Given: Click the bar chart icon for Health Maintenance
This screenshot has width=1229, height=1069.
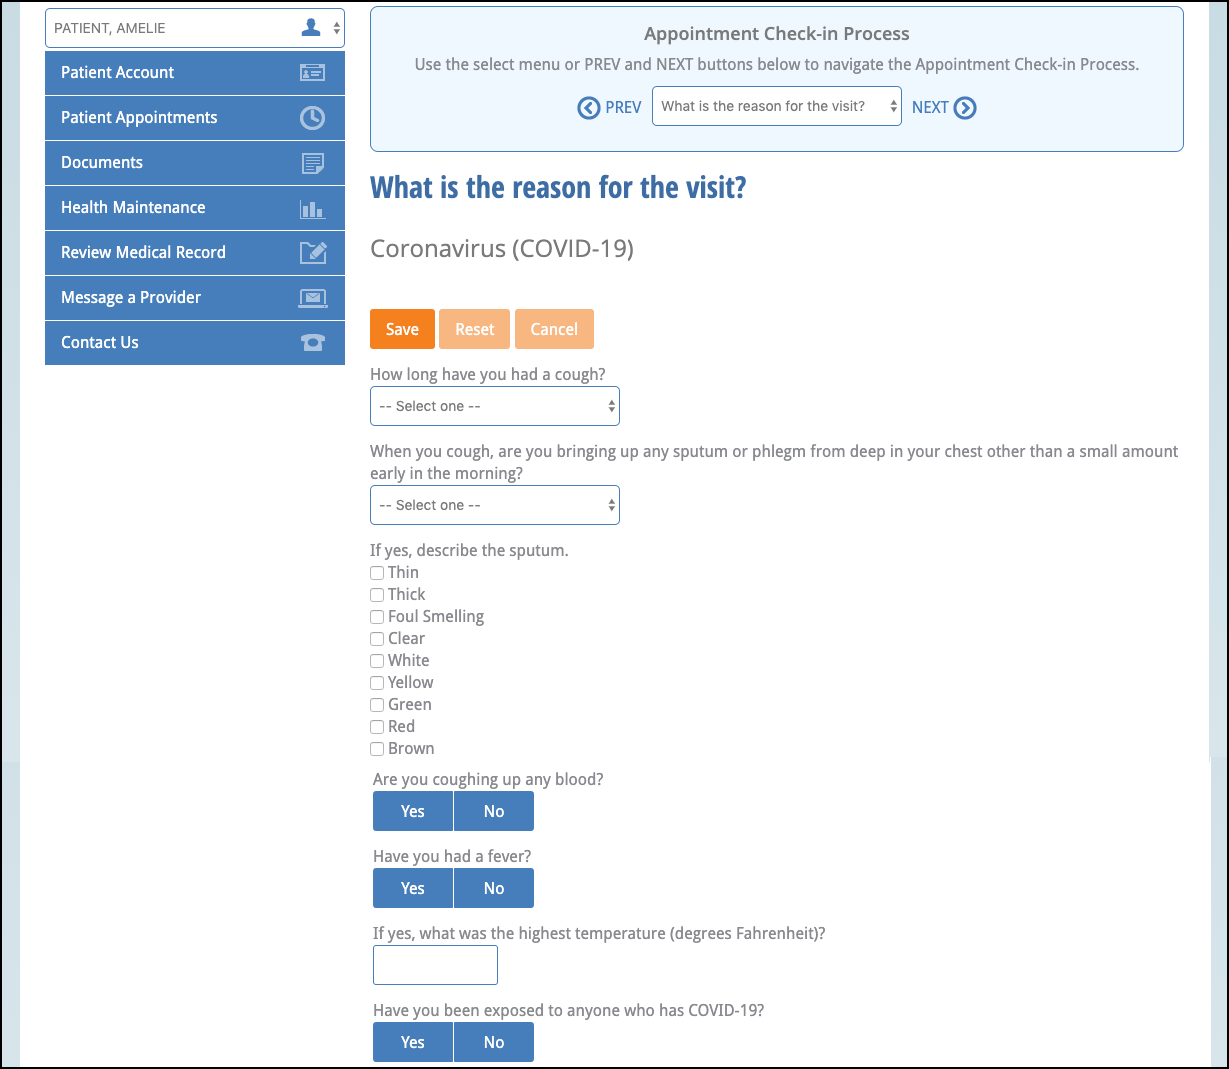Looking at the screenshot, I should pos(312,208).
